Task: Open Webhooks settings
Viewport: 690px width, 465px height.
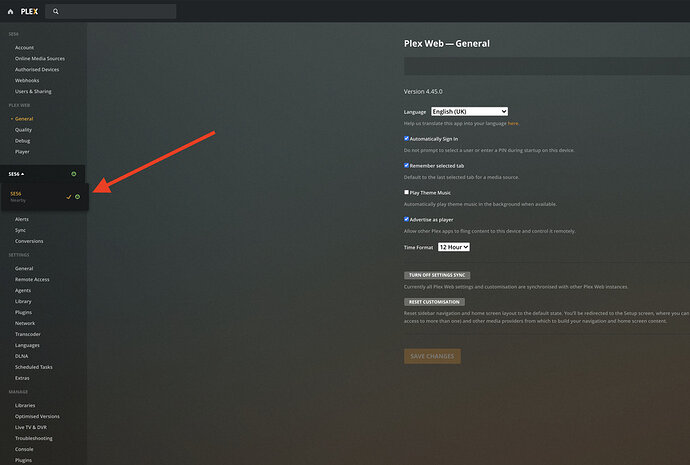Action: (x=27, y=81)
